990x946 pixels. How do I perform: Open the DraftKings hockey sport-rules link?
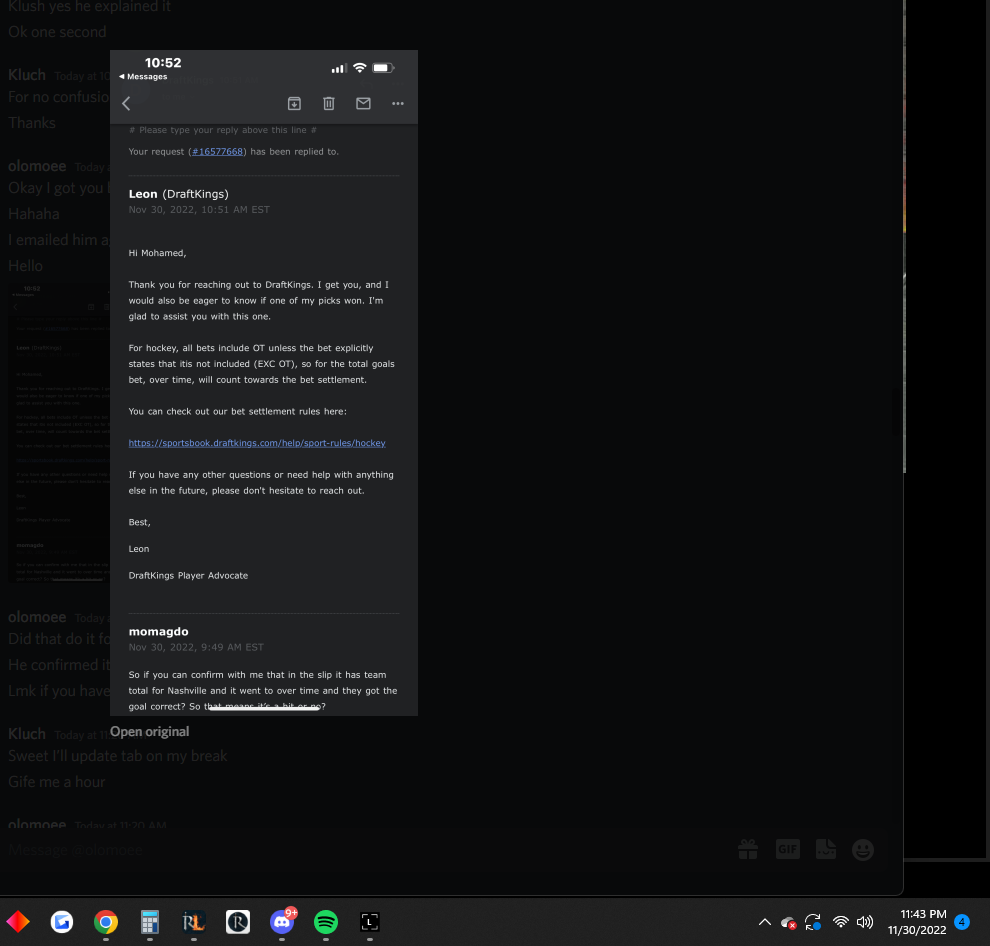257,443
